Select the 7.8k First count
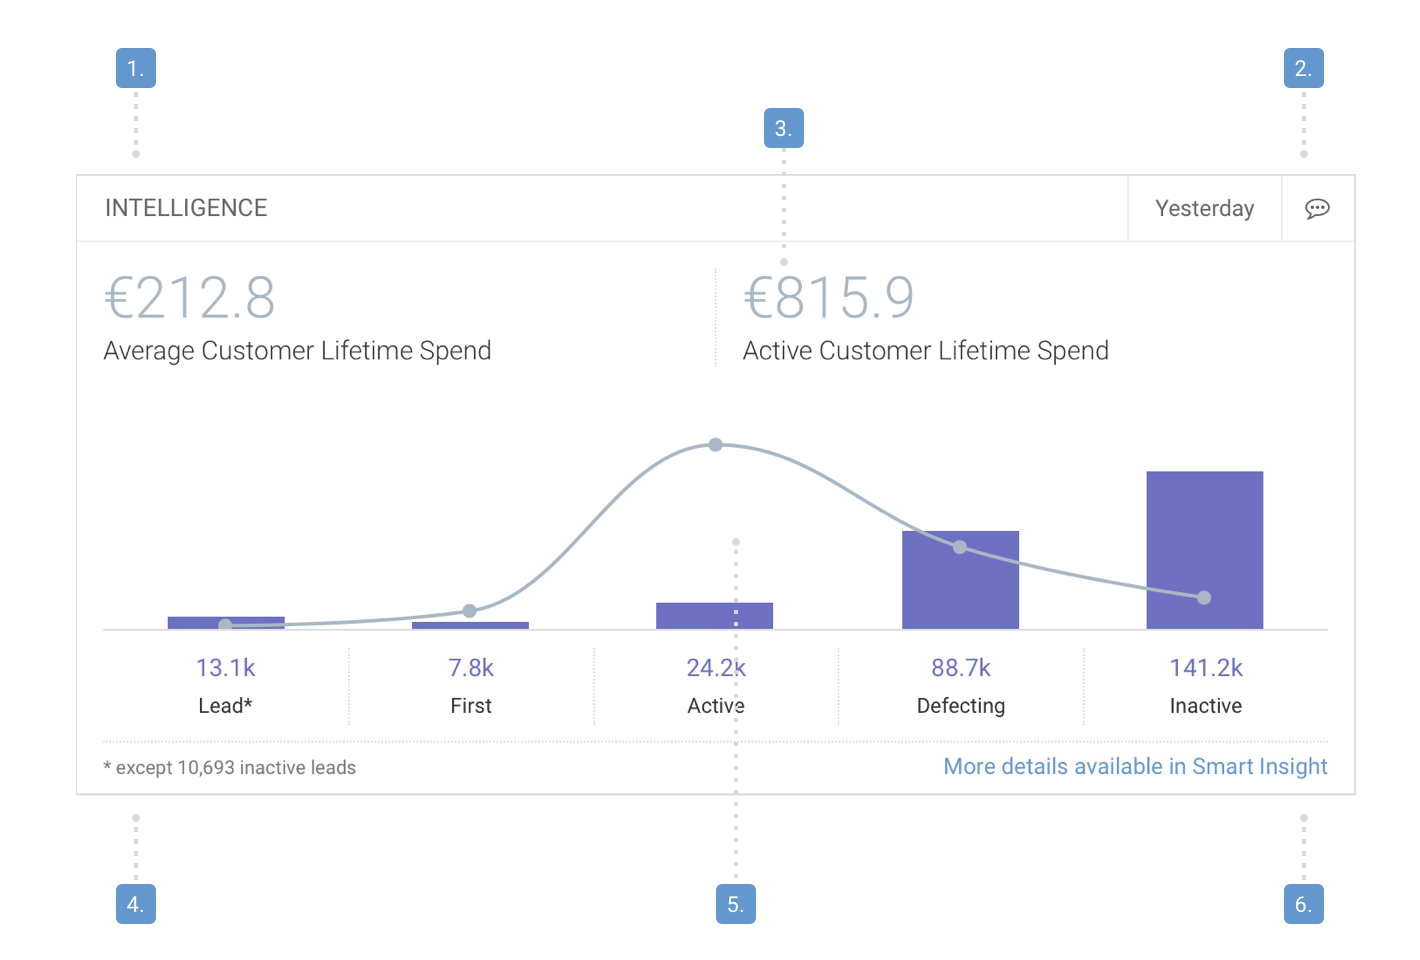1420x960 pixels. [x=471, y=667]
